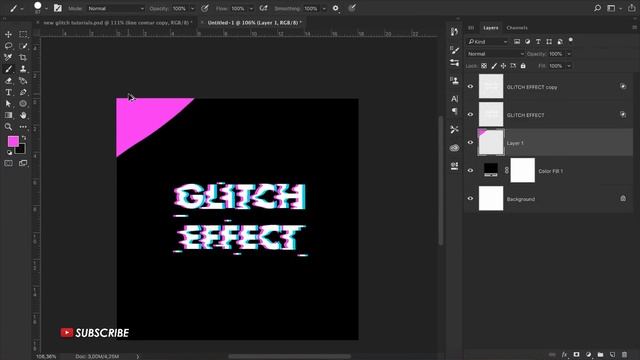
Task: Open the layer Opacity dropdown arrow
Action: [569, 54]
